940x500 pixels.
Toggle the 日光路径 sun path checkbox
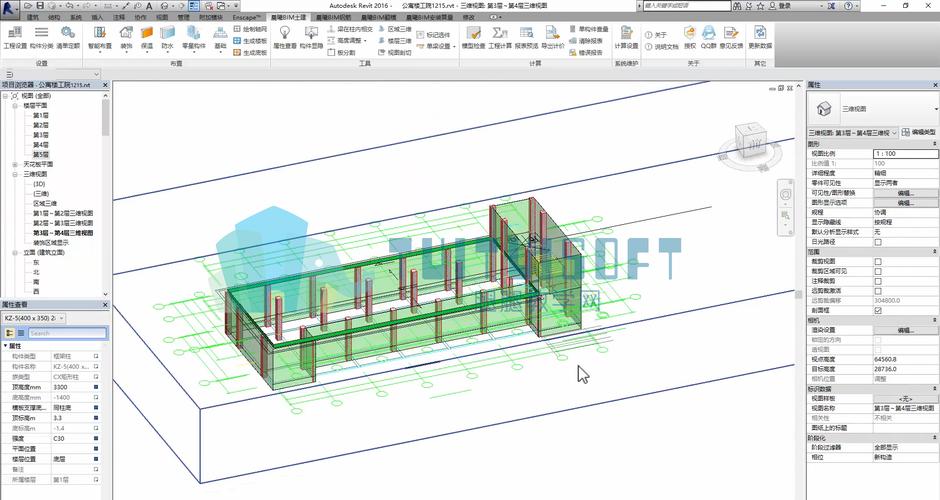878,242
